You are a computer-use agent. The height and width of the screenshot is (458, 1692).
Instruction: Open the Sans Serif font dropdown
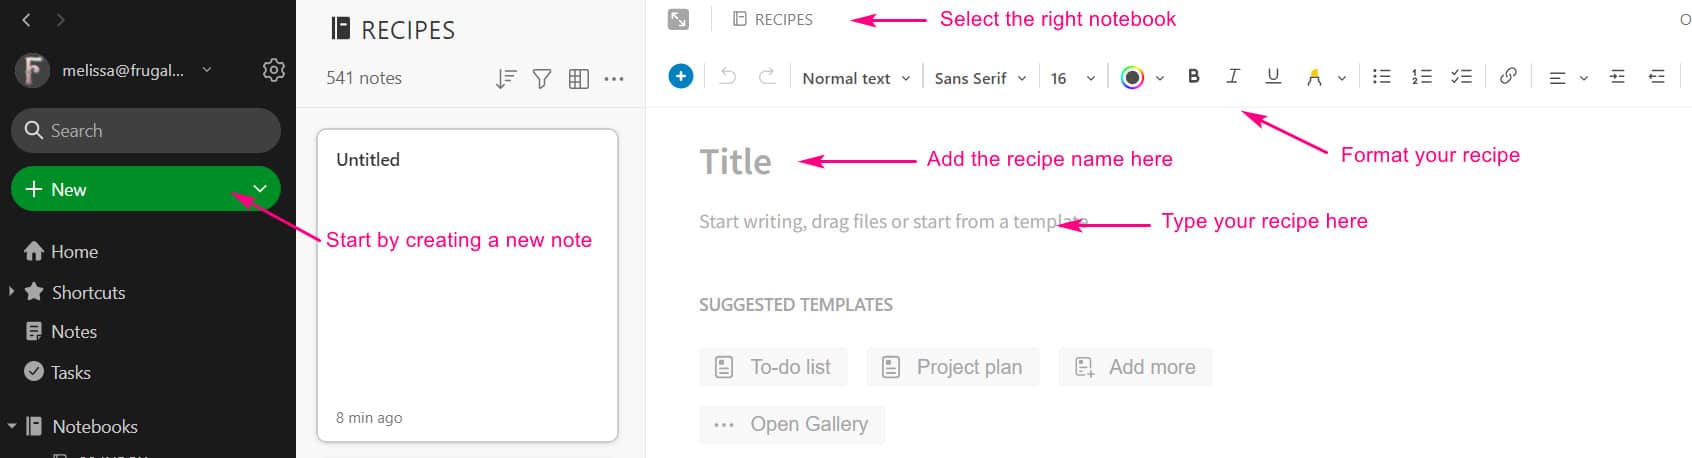click(980, 78)
